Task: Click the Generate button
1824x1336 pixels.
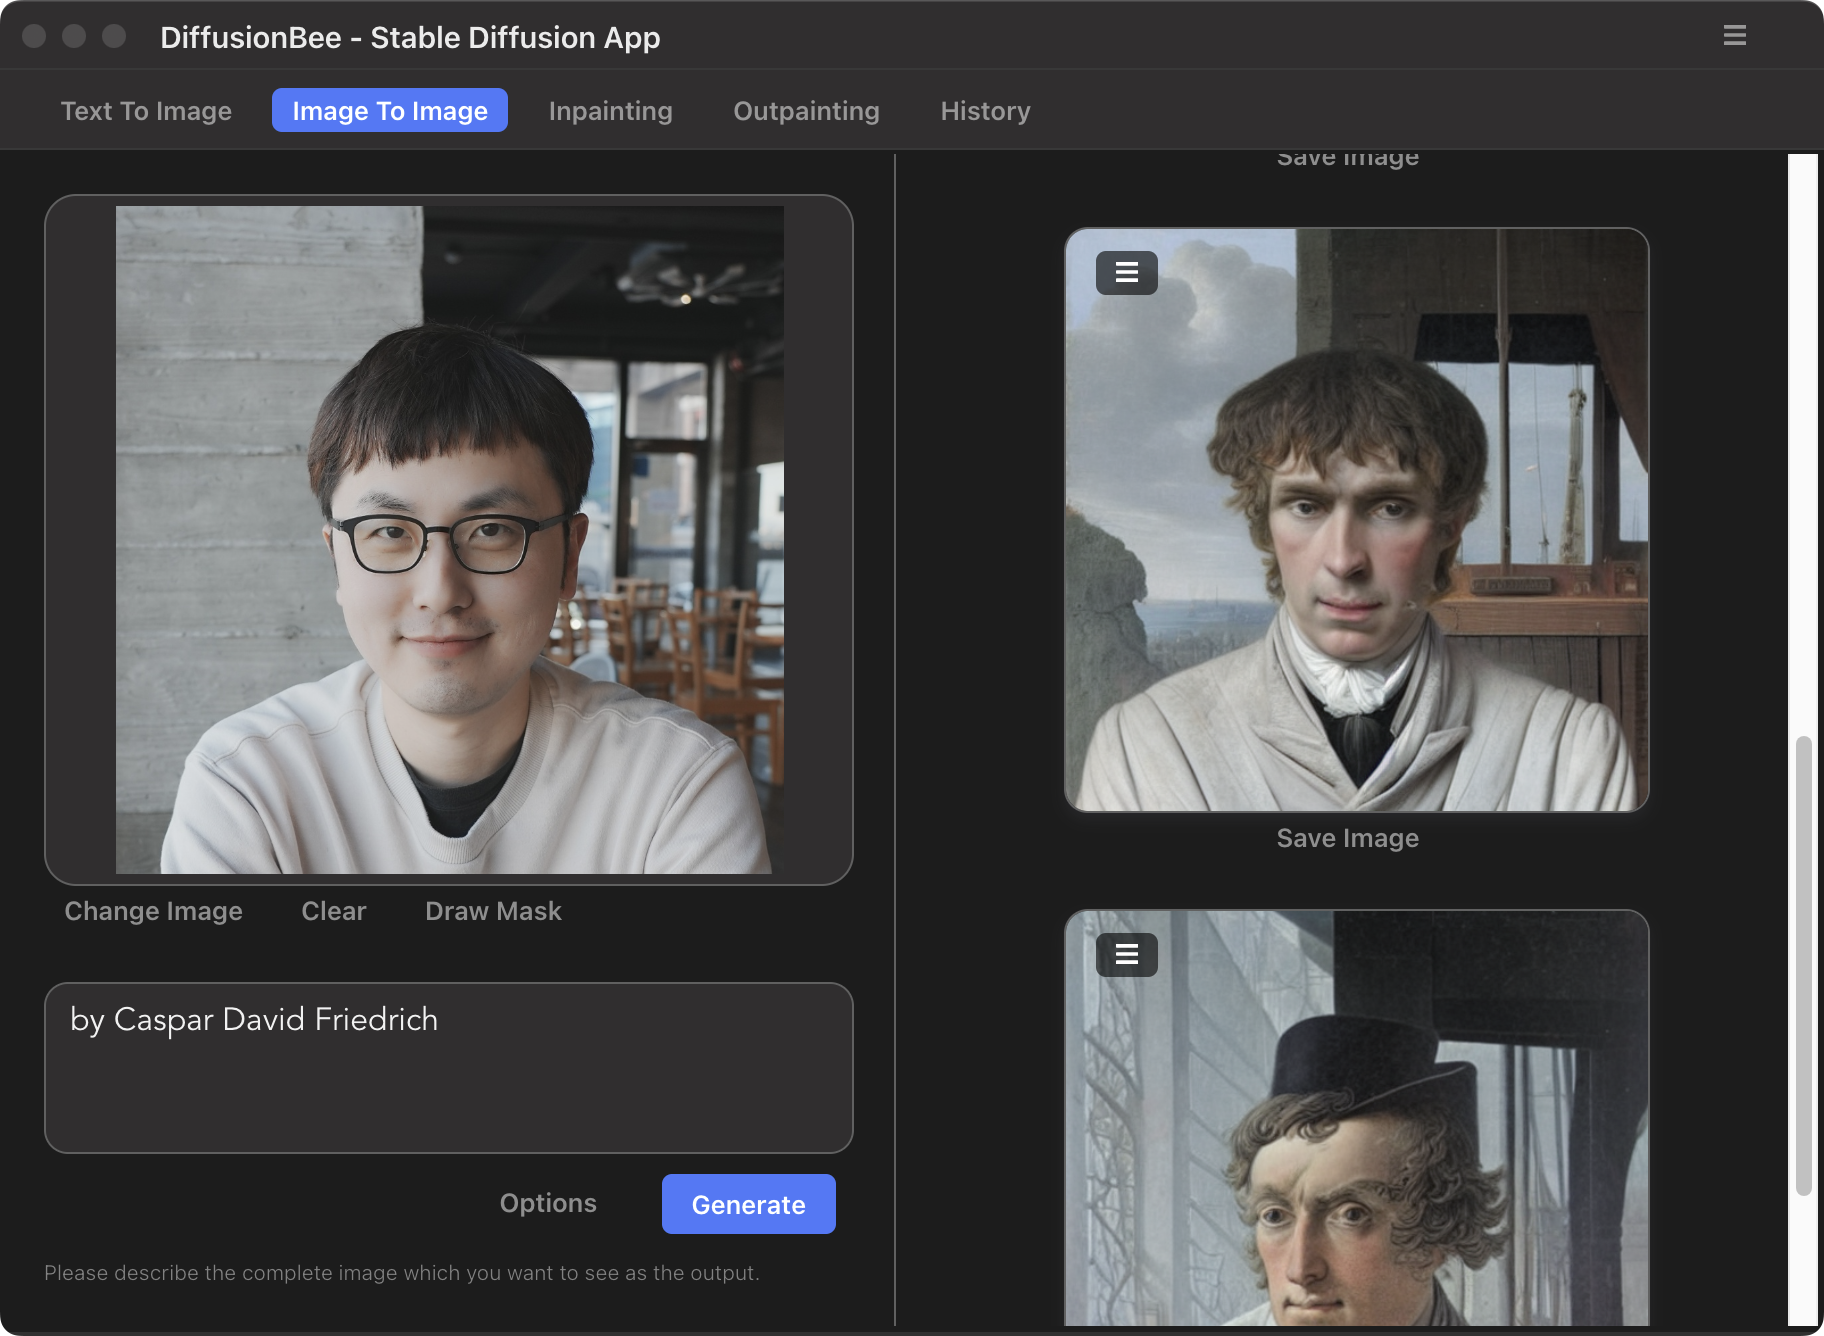Action: 749,1204
